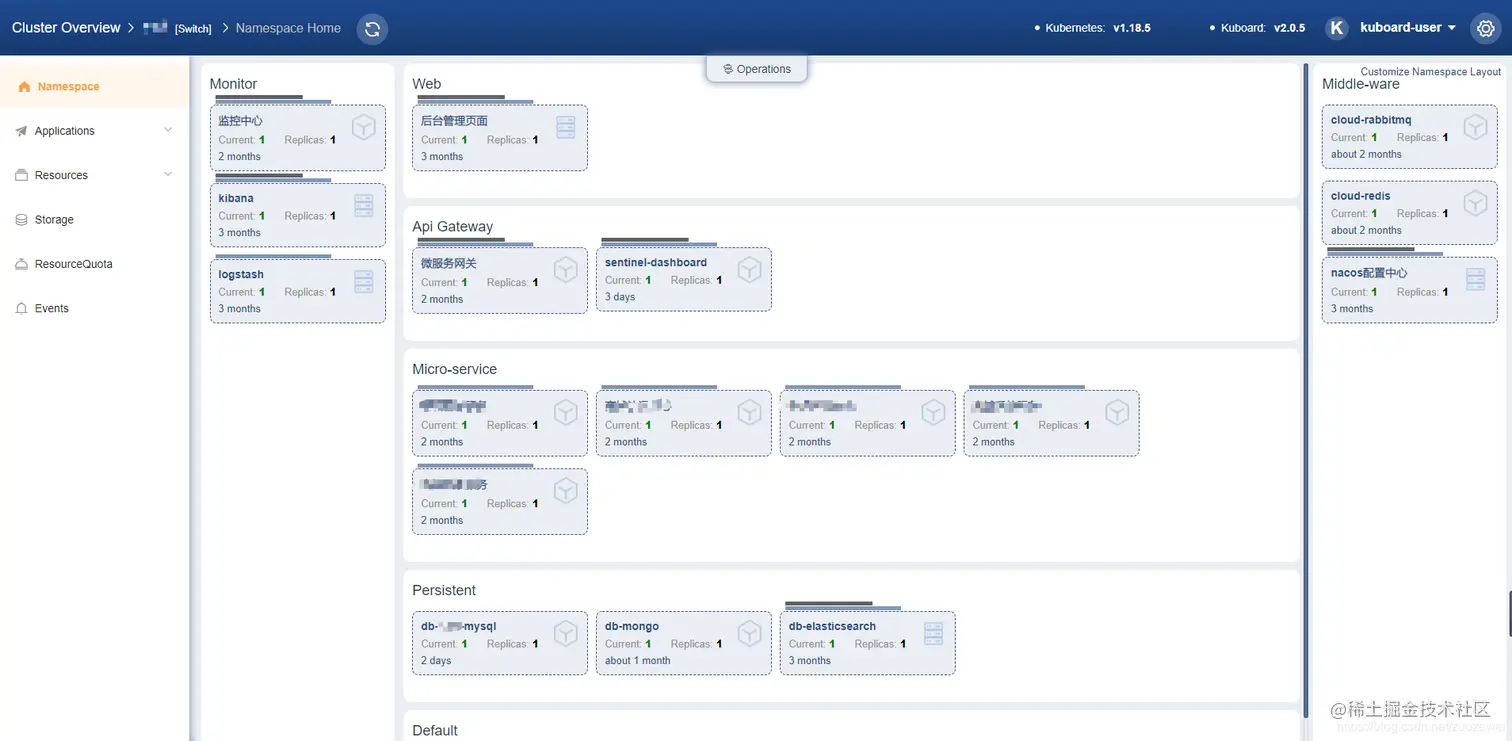
Task: Click the cube icon on cloud-redis card
Action: click(x=1476, y=203)
